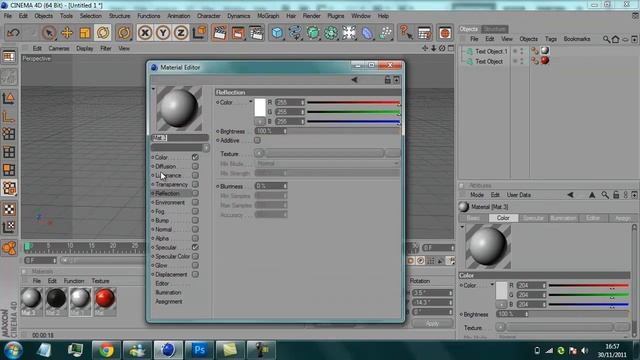Click the Apply button
The image size is (640, 360).
[x=432, y=324]
